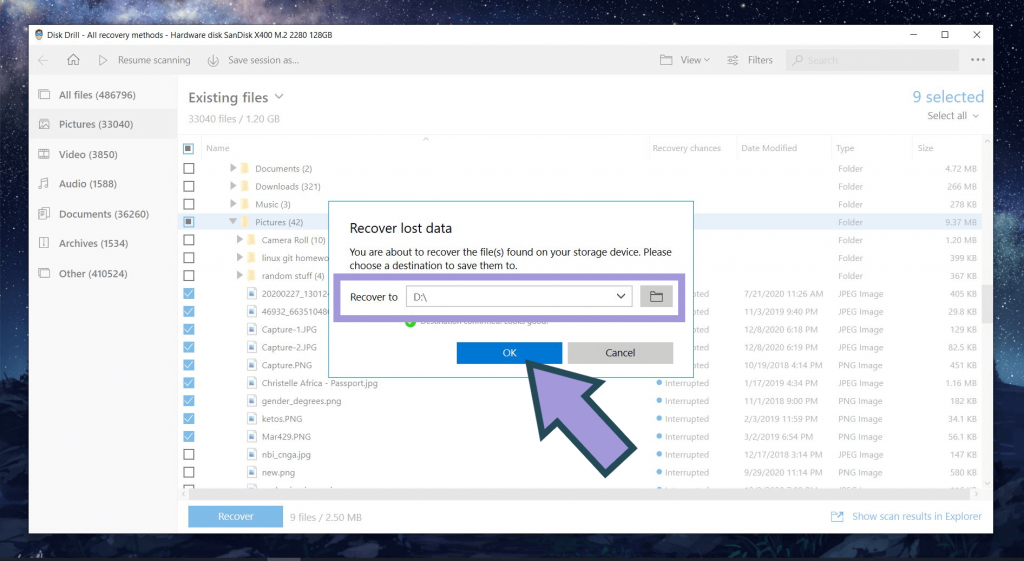The width and height of the screenshot is (1024, 561).
Task: Click the folder icon of Downloads (321)
Action: coord(245,186)
